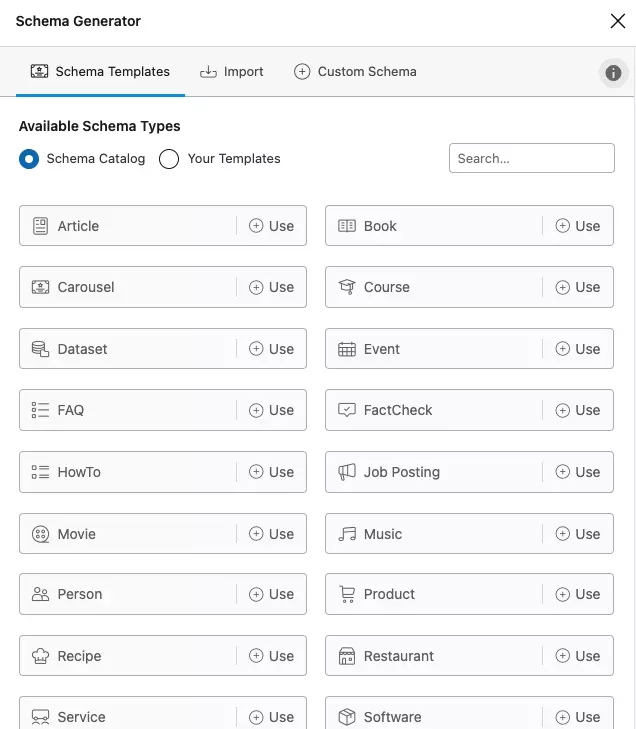Click the Movie film reel icon
Image resolution: width=636 pixels, height=729 pixels.
point(40,534)
